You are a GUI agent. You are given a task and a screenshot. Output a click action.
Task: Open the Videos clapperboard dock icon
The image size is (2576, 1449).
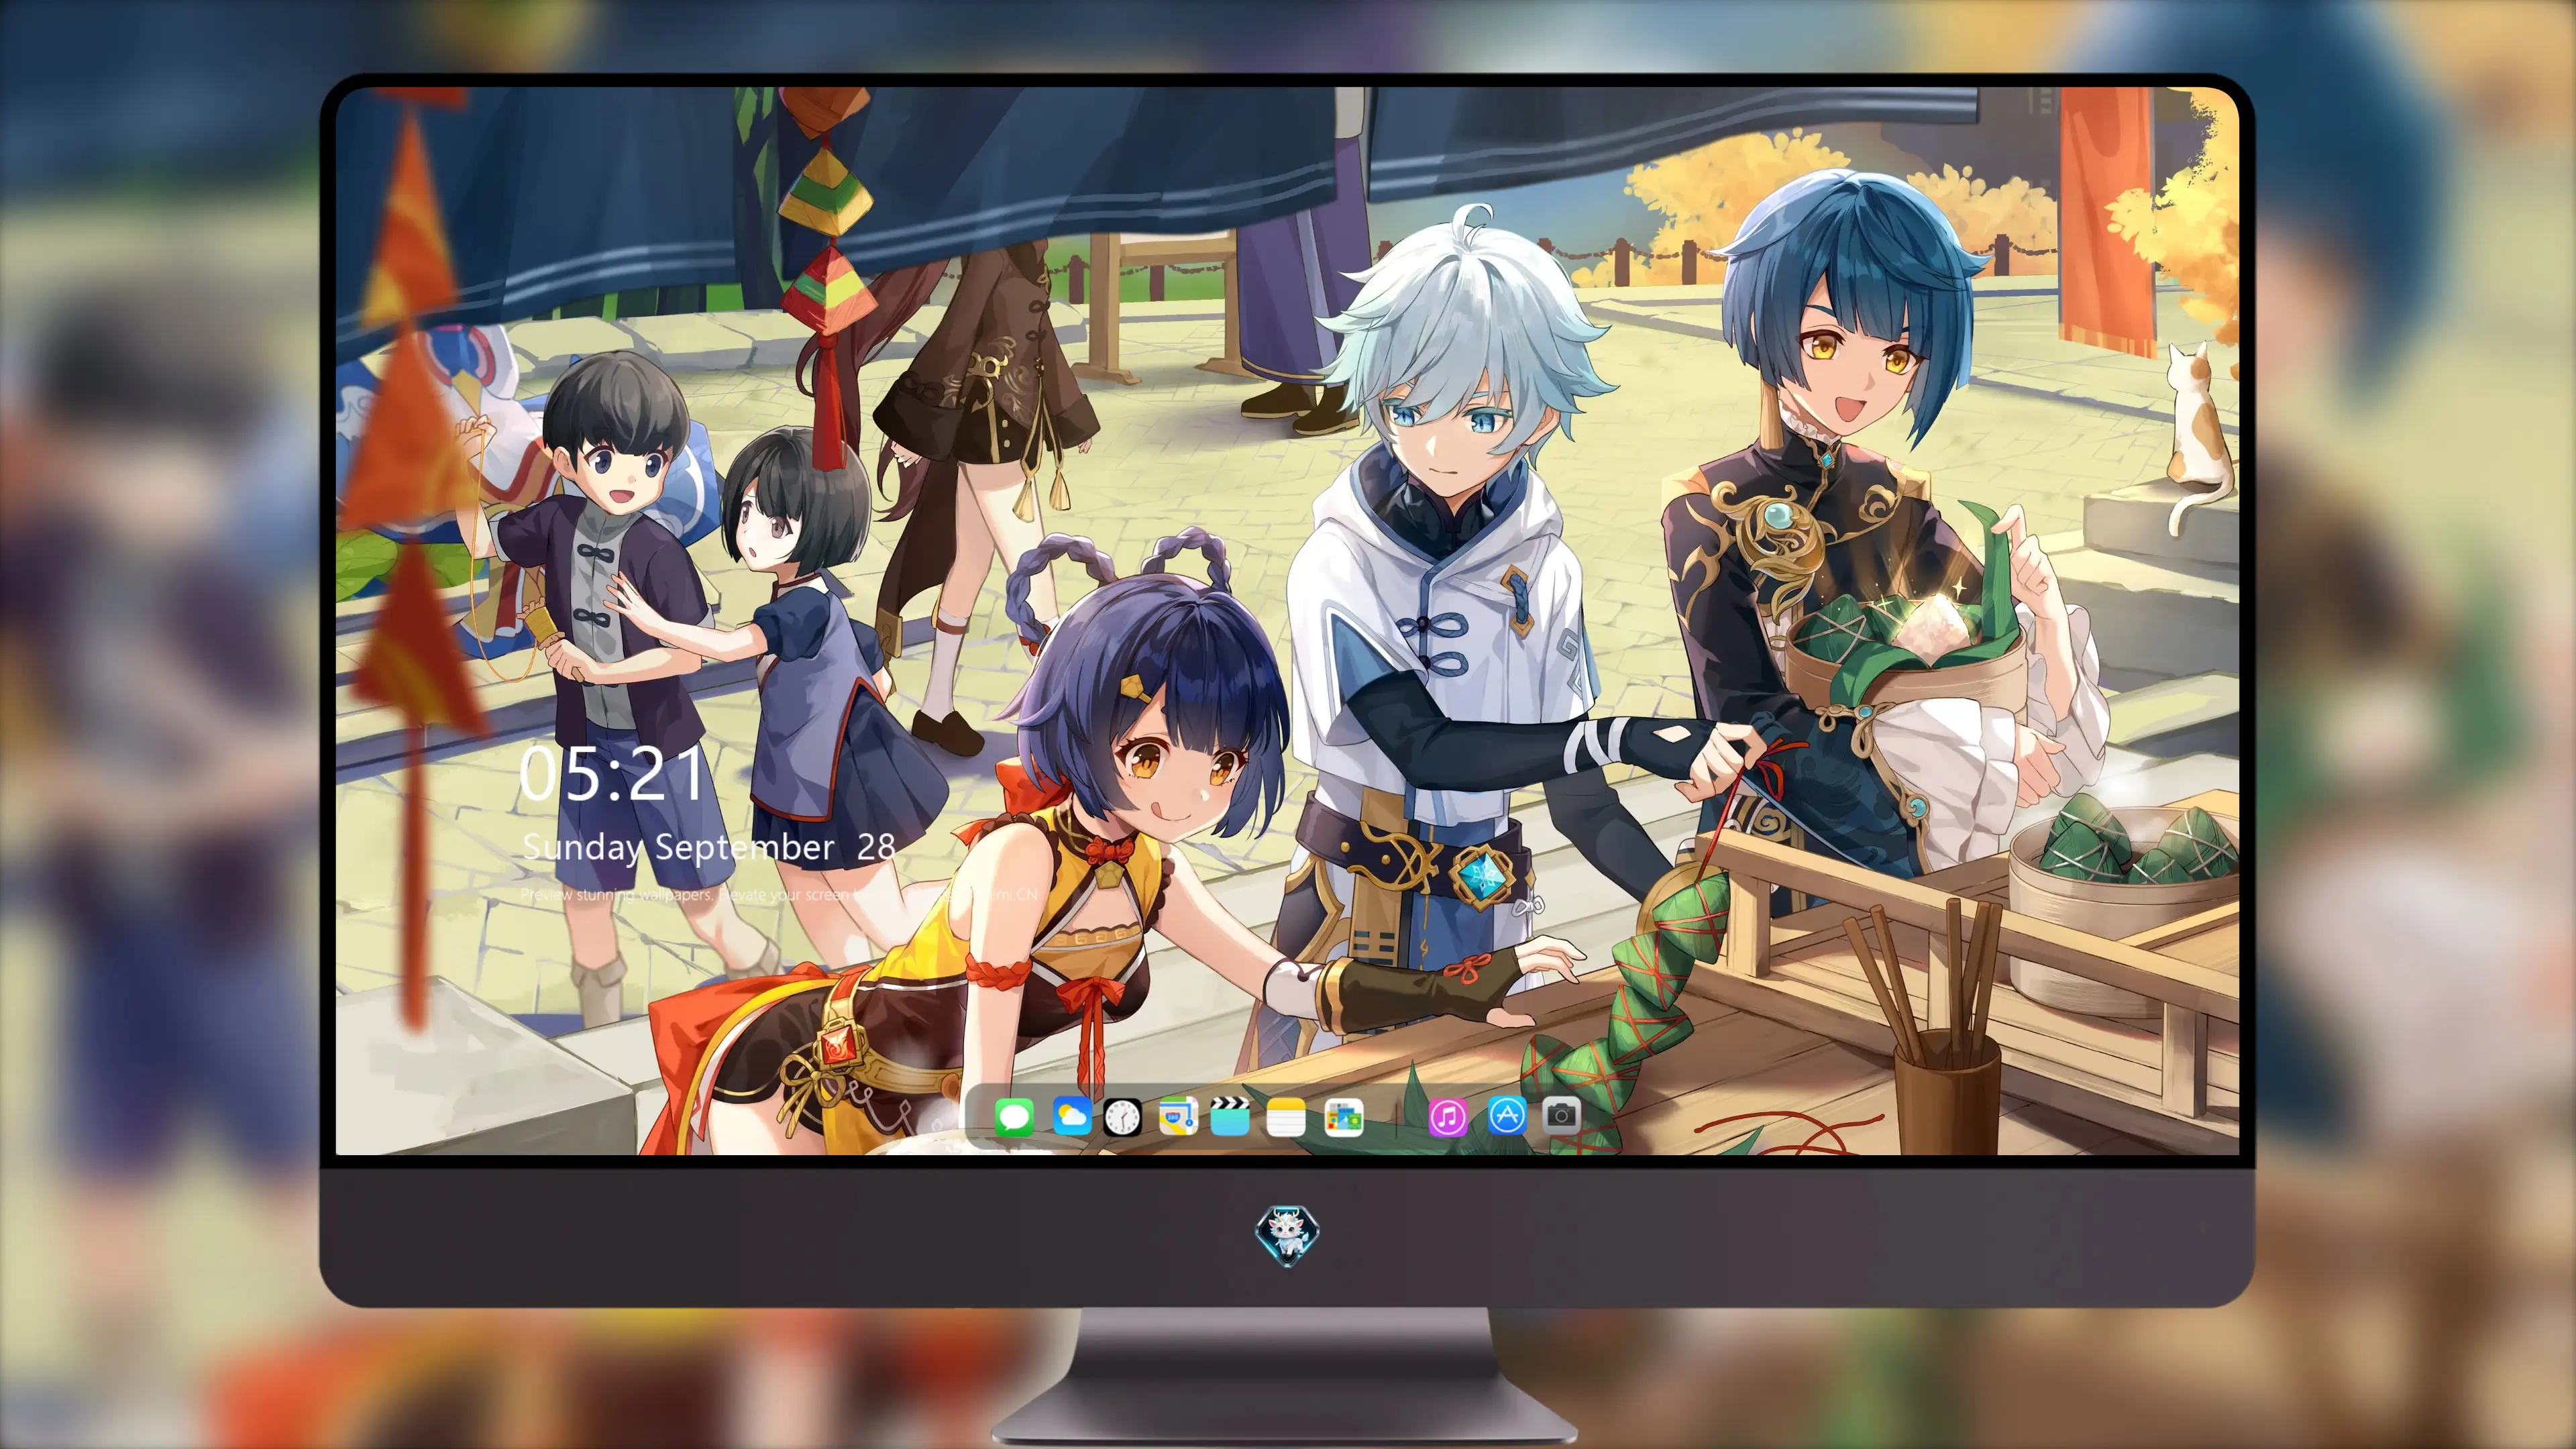pyautogui.click(x=1230, y=1117)
